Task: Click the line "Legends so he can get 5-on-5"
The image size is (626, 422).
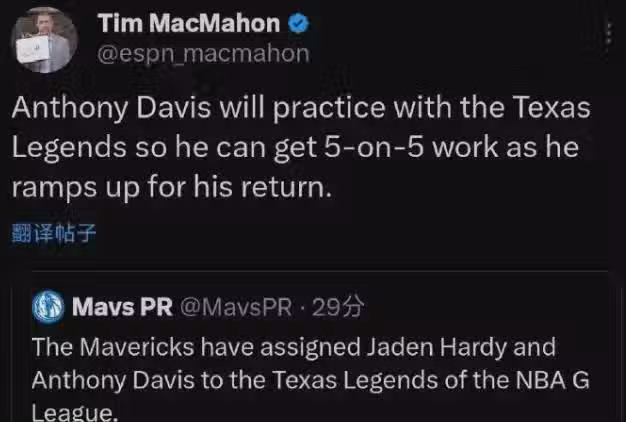Action: [x=295, y=147]
